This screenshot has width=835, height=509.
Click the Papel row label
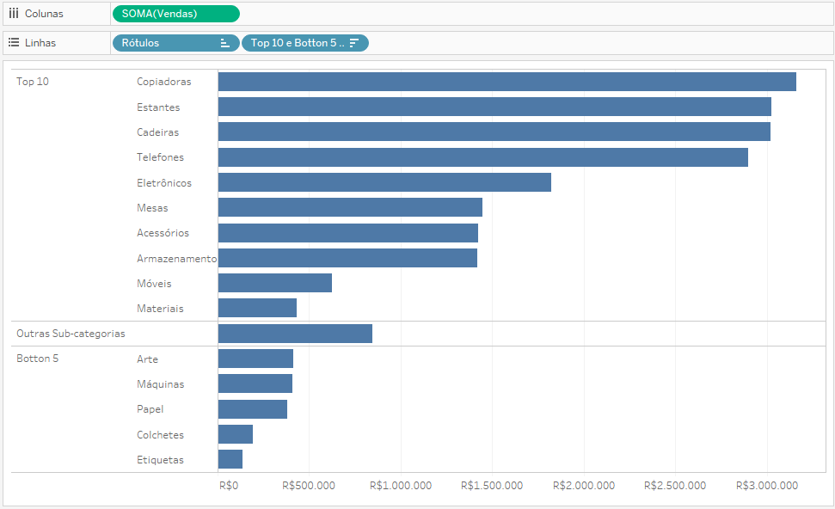click(x=150, y=409)
